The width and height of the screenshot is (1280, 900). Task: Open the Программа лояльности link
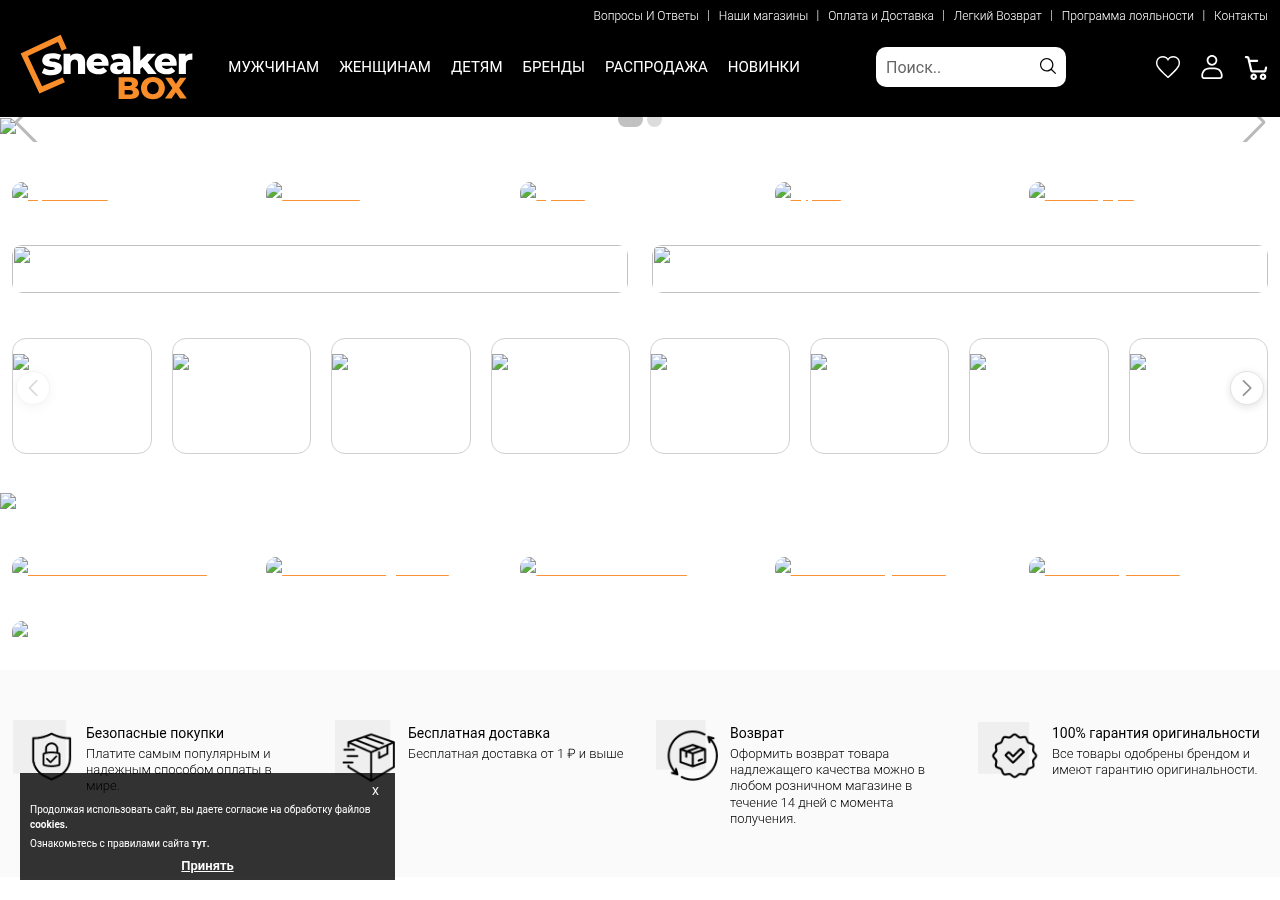pyautogui.click(x=1128, y=16)
